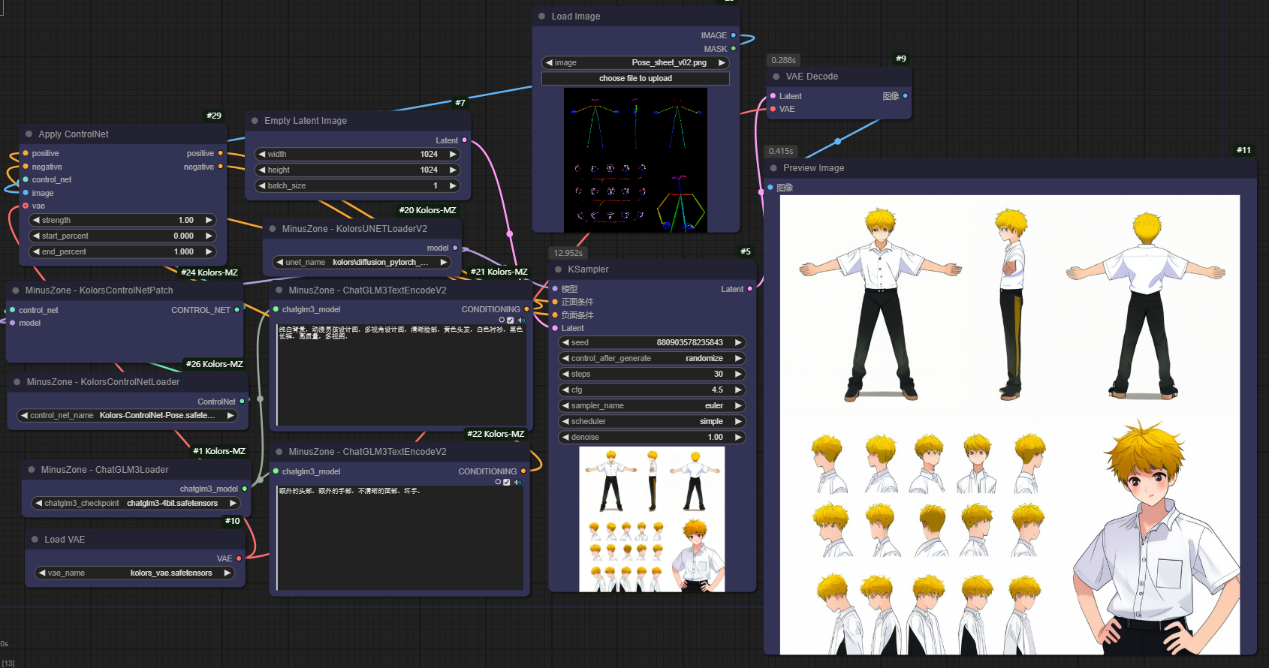
Task: Click the speaker icon in the upper ChatGLM3TextEncodeV2 node
Action: tap(520, 320)
